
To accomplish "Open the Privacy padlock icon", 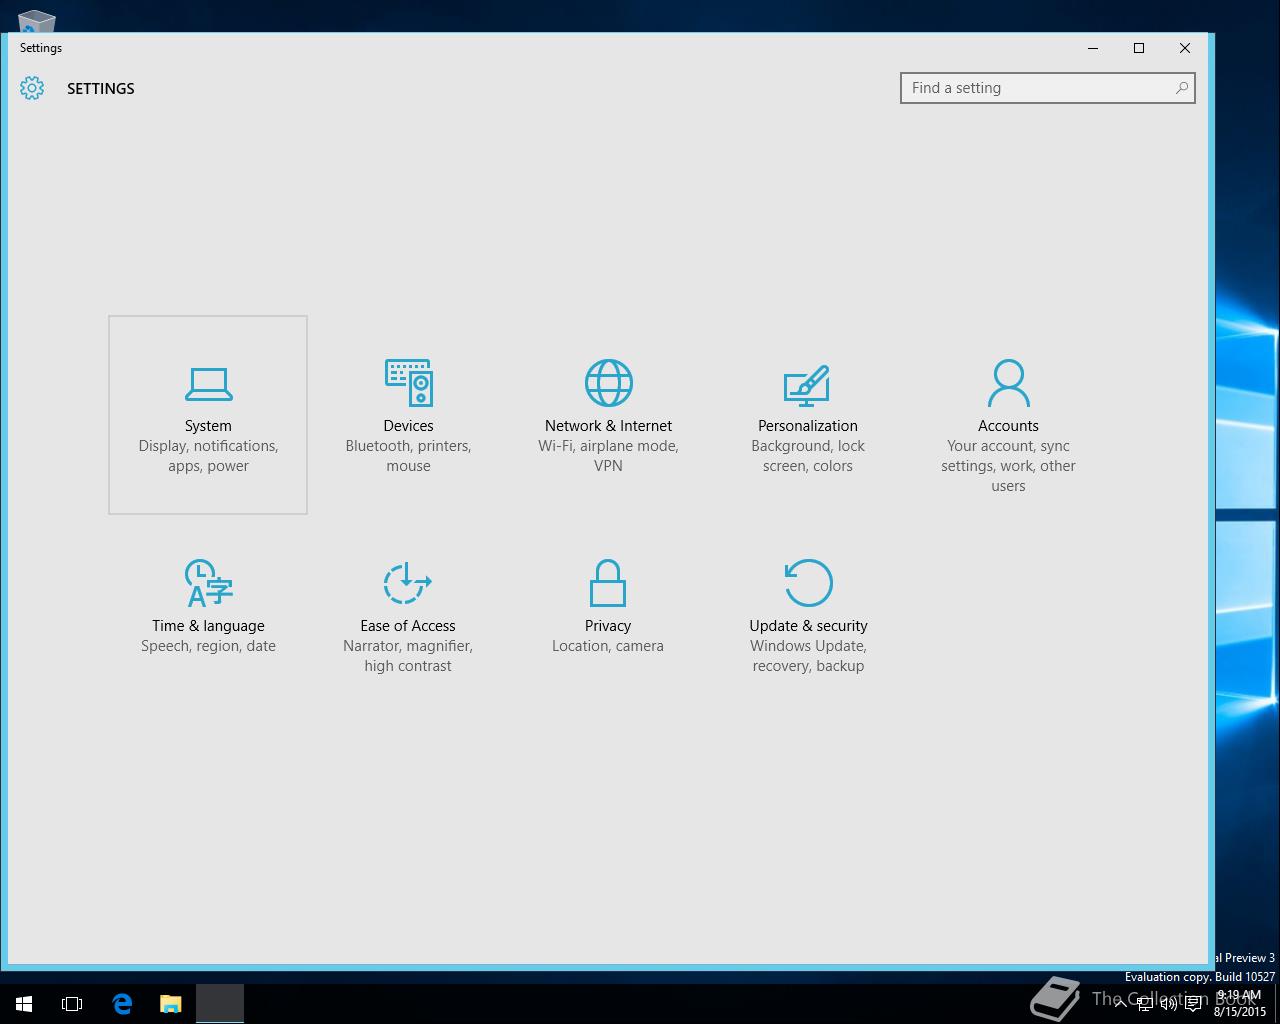I will tap(607, 583).
